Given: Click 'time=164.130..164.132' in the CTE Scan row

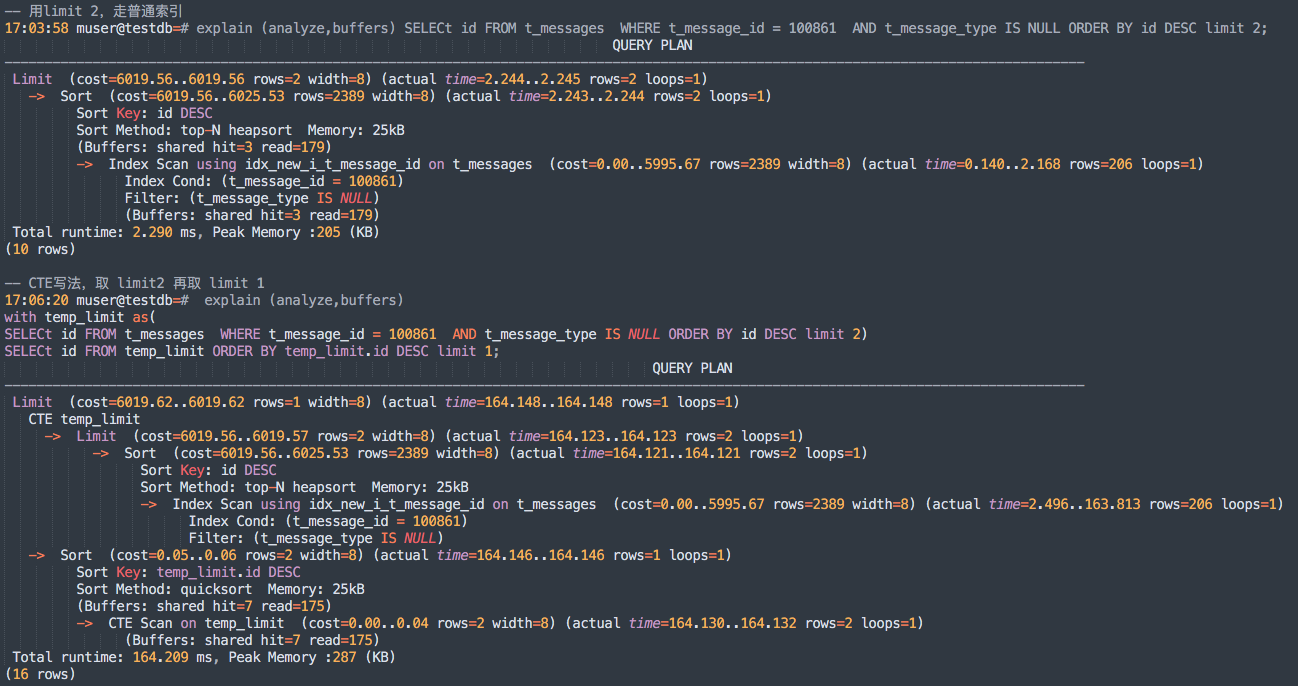Looking at the screenshot, I should [713, 623].
